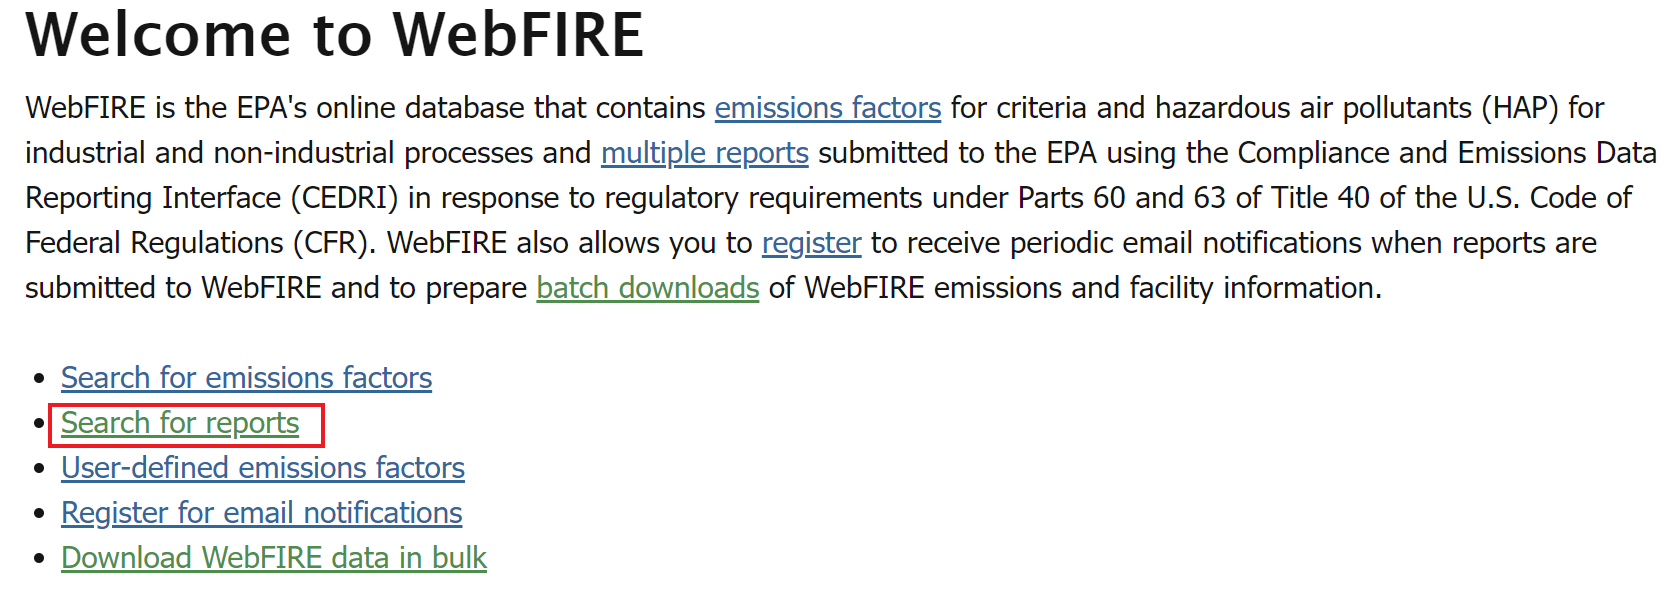The image size is (1680, 590).
Task: Open the "batch downloads" link
Action: point(648,288)
